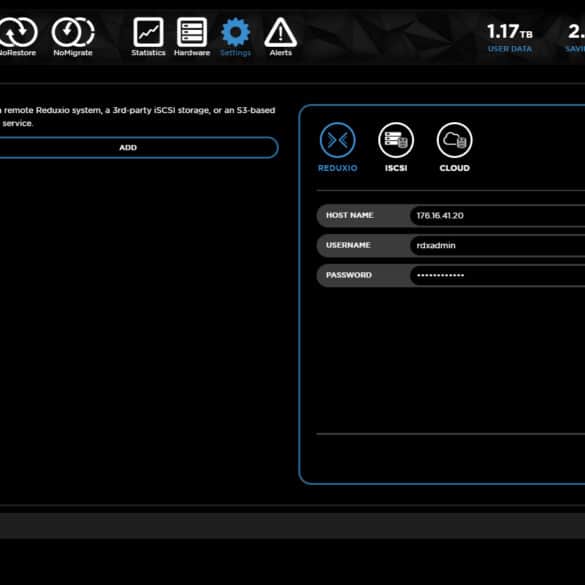
Task: Click the USERNAME label
Action: pos(348,245)
